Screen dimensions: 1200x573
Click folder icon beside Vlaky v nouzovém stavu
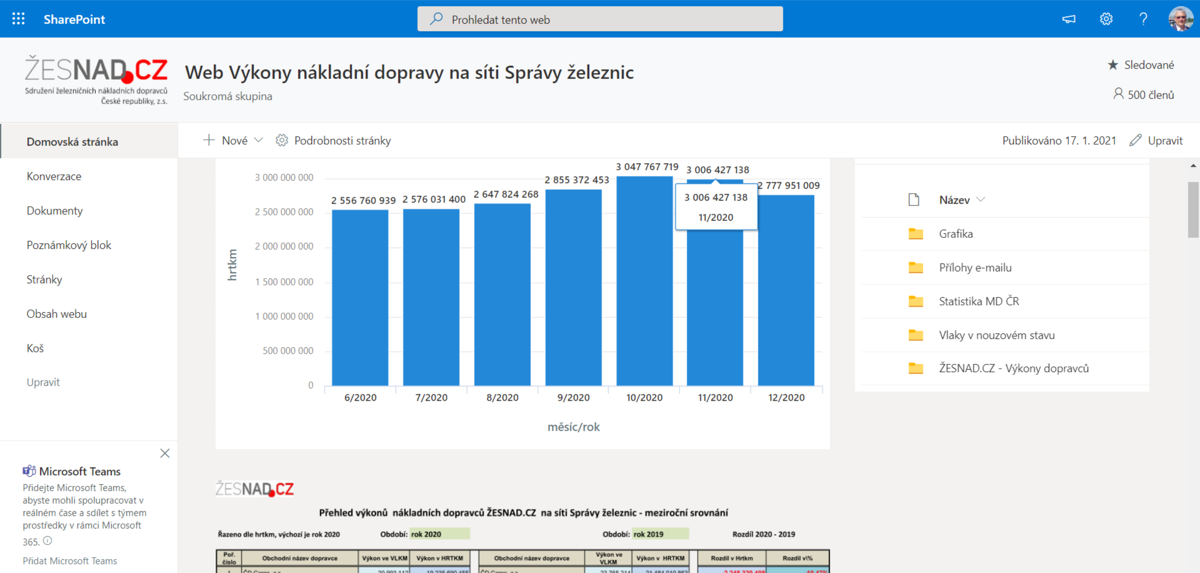tap(915, 335)
